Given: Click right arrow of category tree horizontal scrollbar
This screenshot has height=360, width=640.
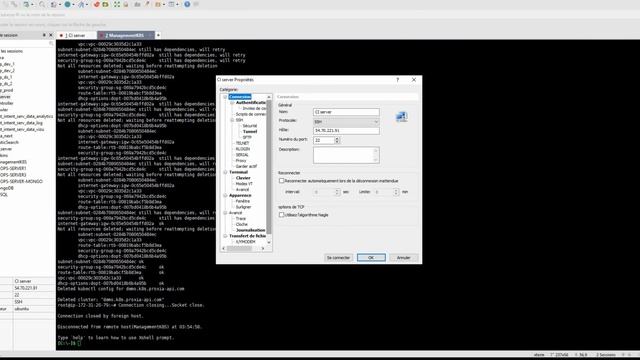Looking at the screenshot, I should point(263,248).
